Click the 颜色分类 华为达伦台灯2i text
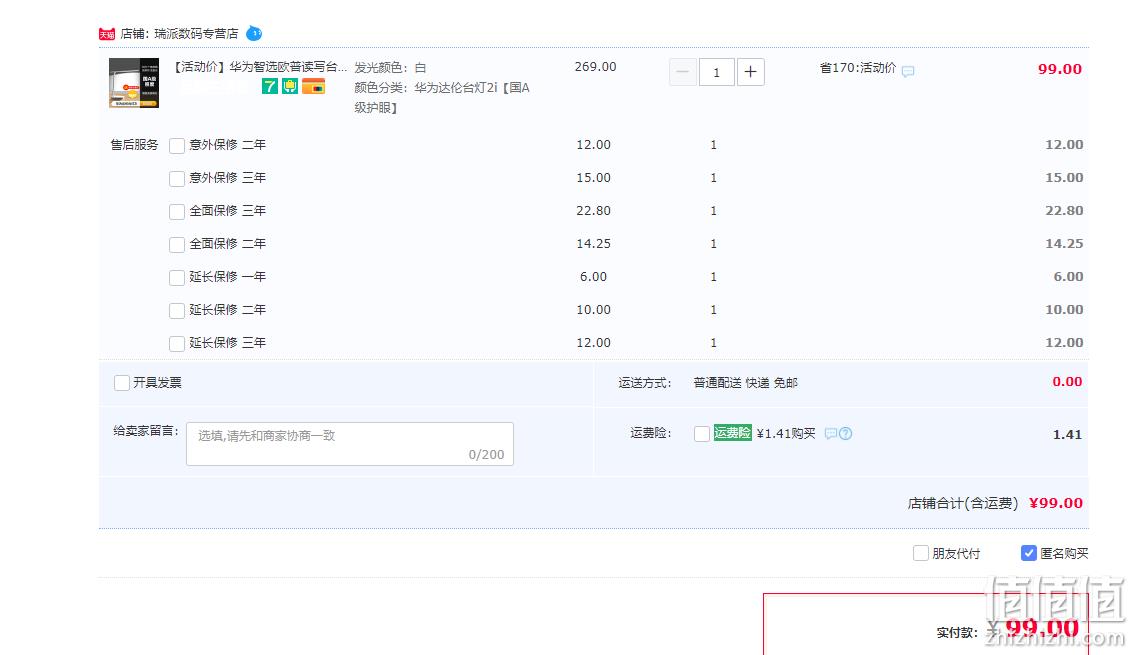The width and height of the screenshot is (1134, 655). 442,98
